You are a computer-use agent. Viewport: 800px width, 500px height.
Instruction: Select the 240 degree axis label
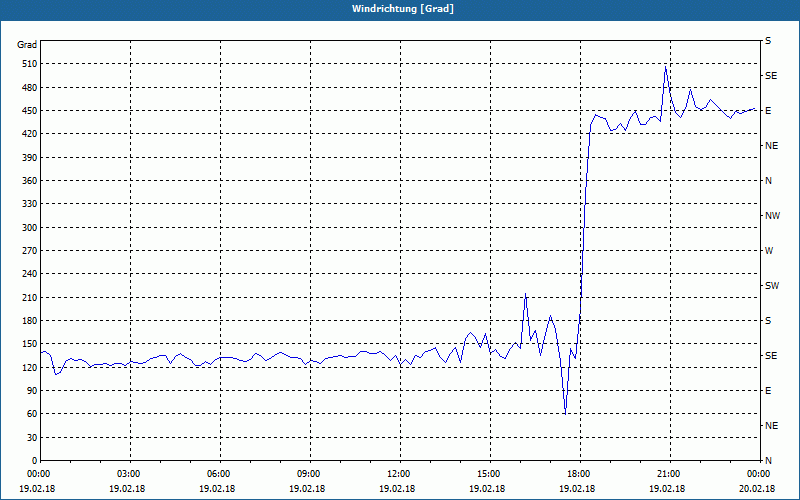[31, 273]
